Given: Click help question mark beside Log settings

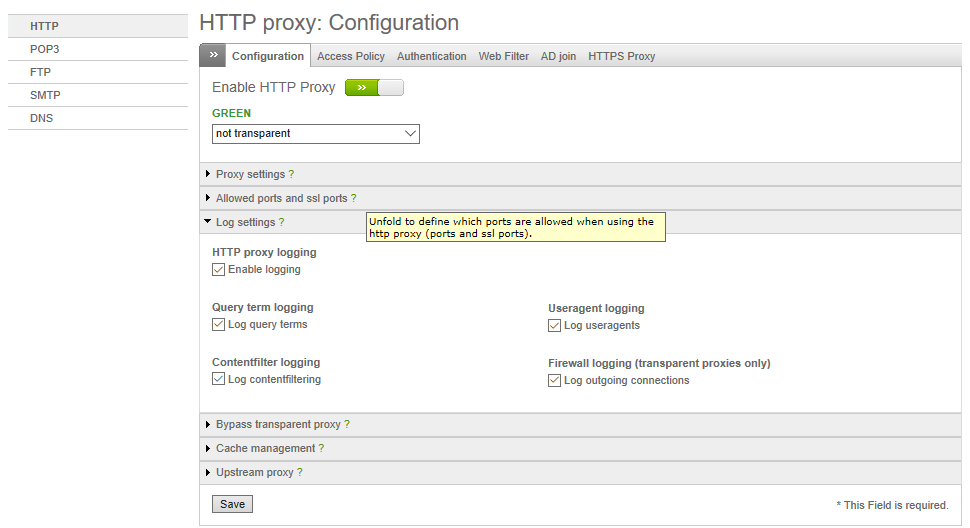Looking at the screenshot, I should pos(281,222).
